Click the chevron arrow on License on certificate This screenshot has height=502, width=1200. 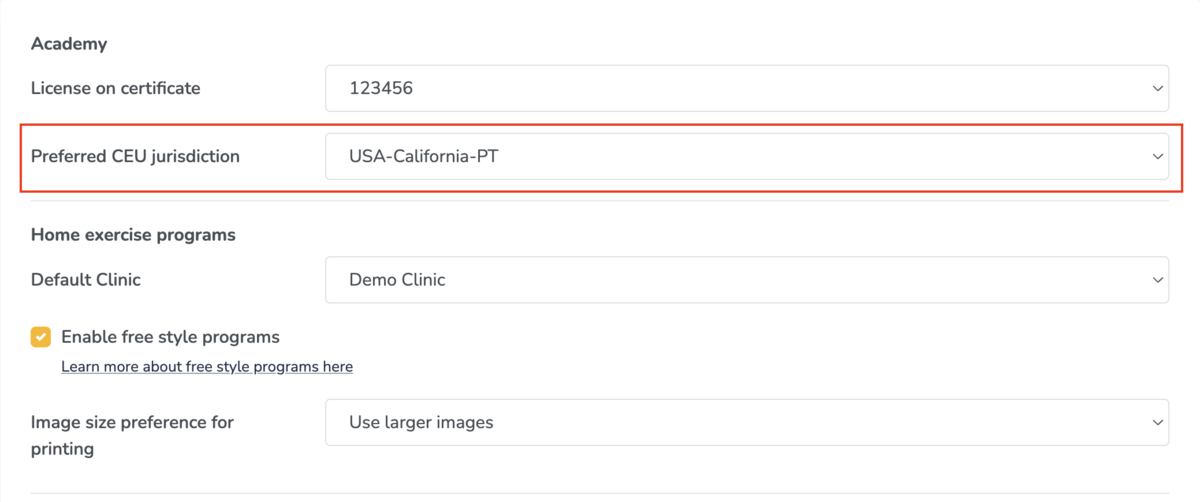[1157, 89]
